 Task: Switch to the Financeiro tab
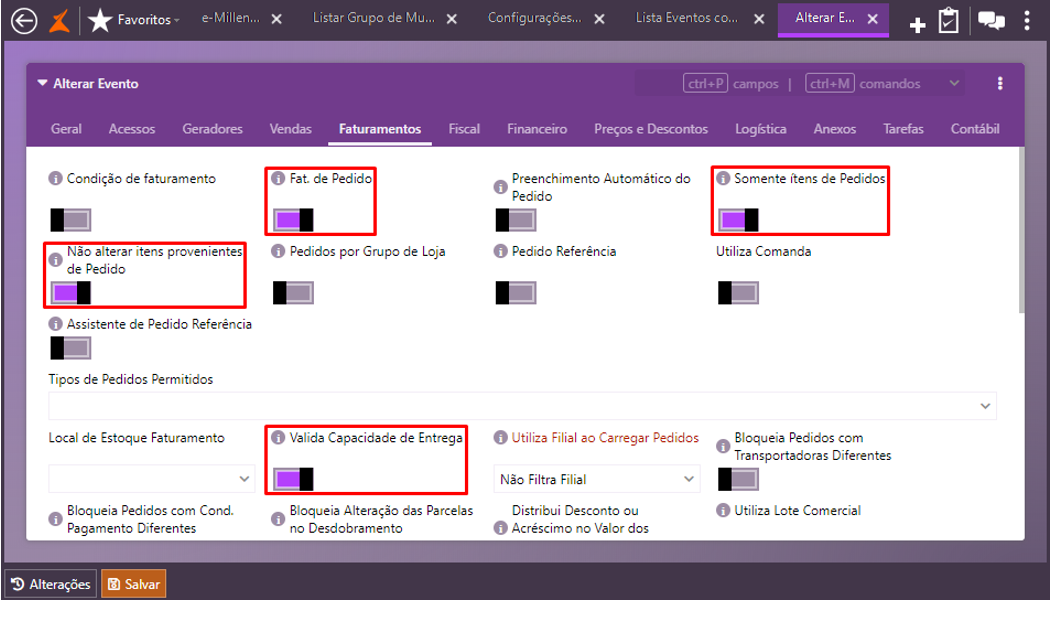537,129
